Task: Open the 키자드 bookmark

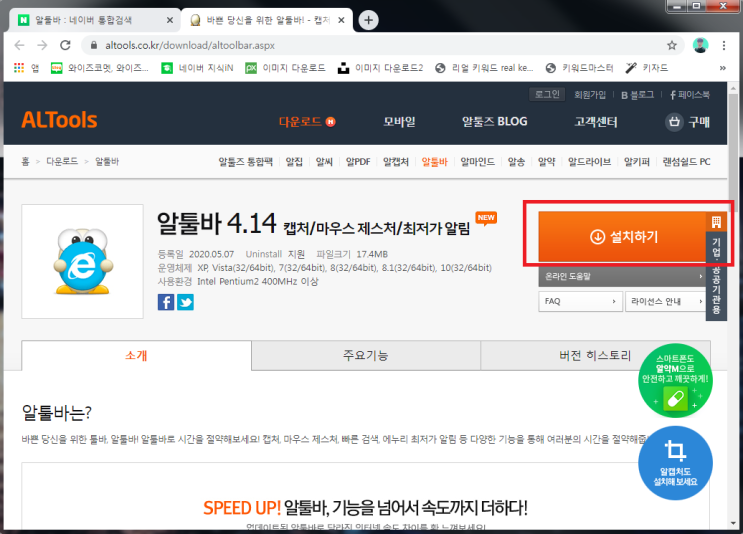Action: pos(647,68)
